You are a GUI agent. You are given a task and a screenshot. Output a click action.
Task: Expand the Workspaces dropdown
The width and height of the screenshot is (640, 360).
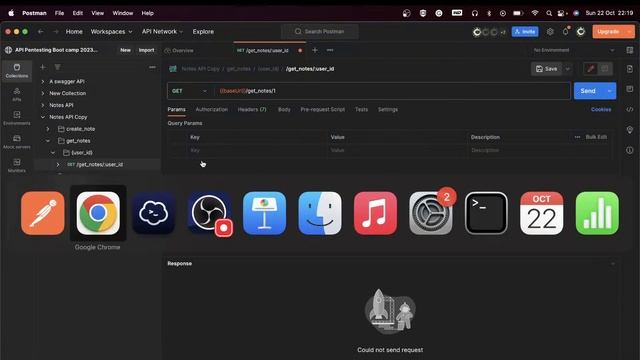(x=111, y=31)
